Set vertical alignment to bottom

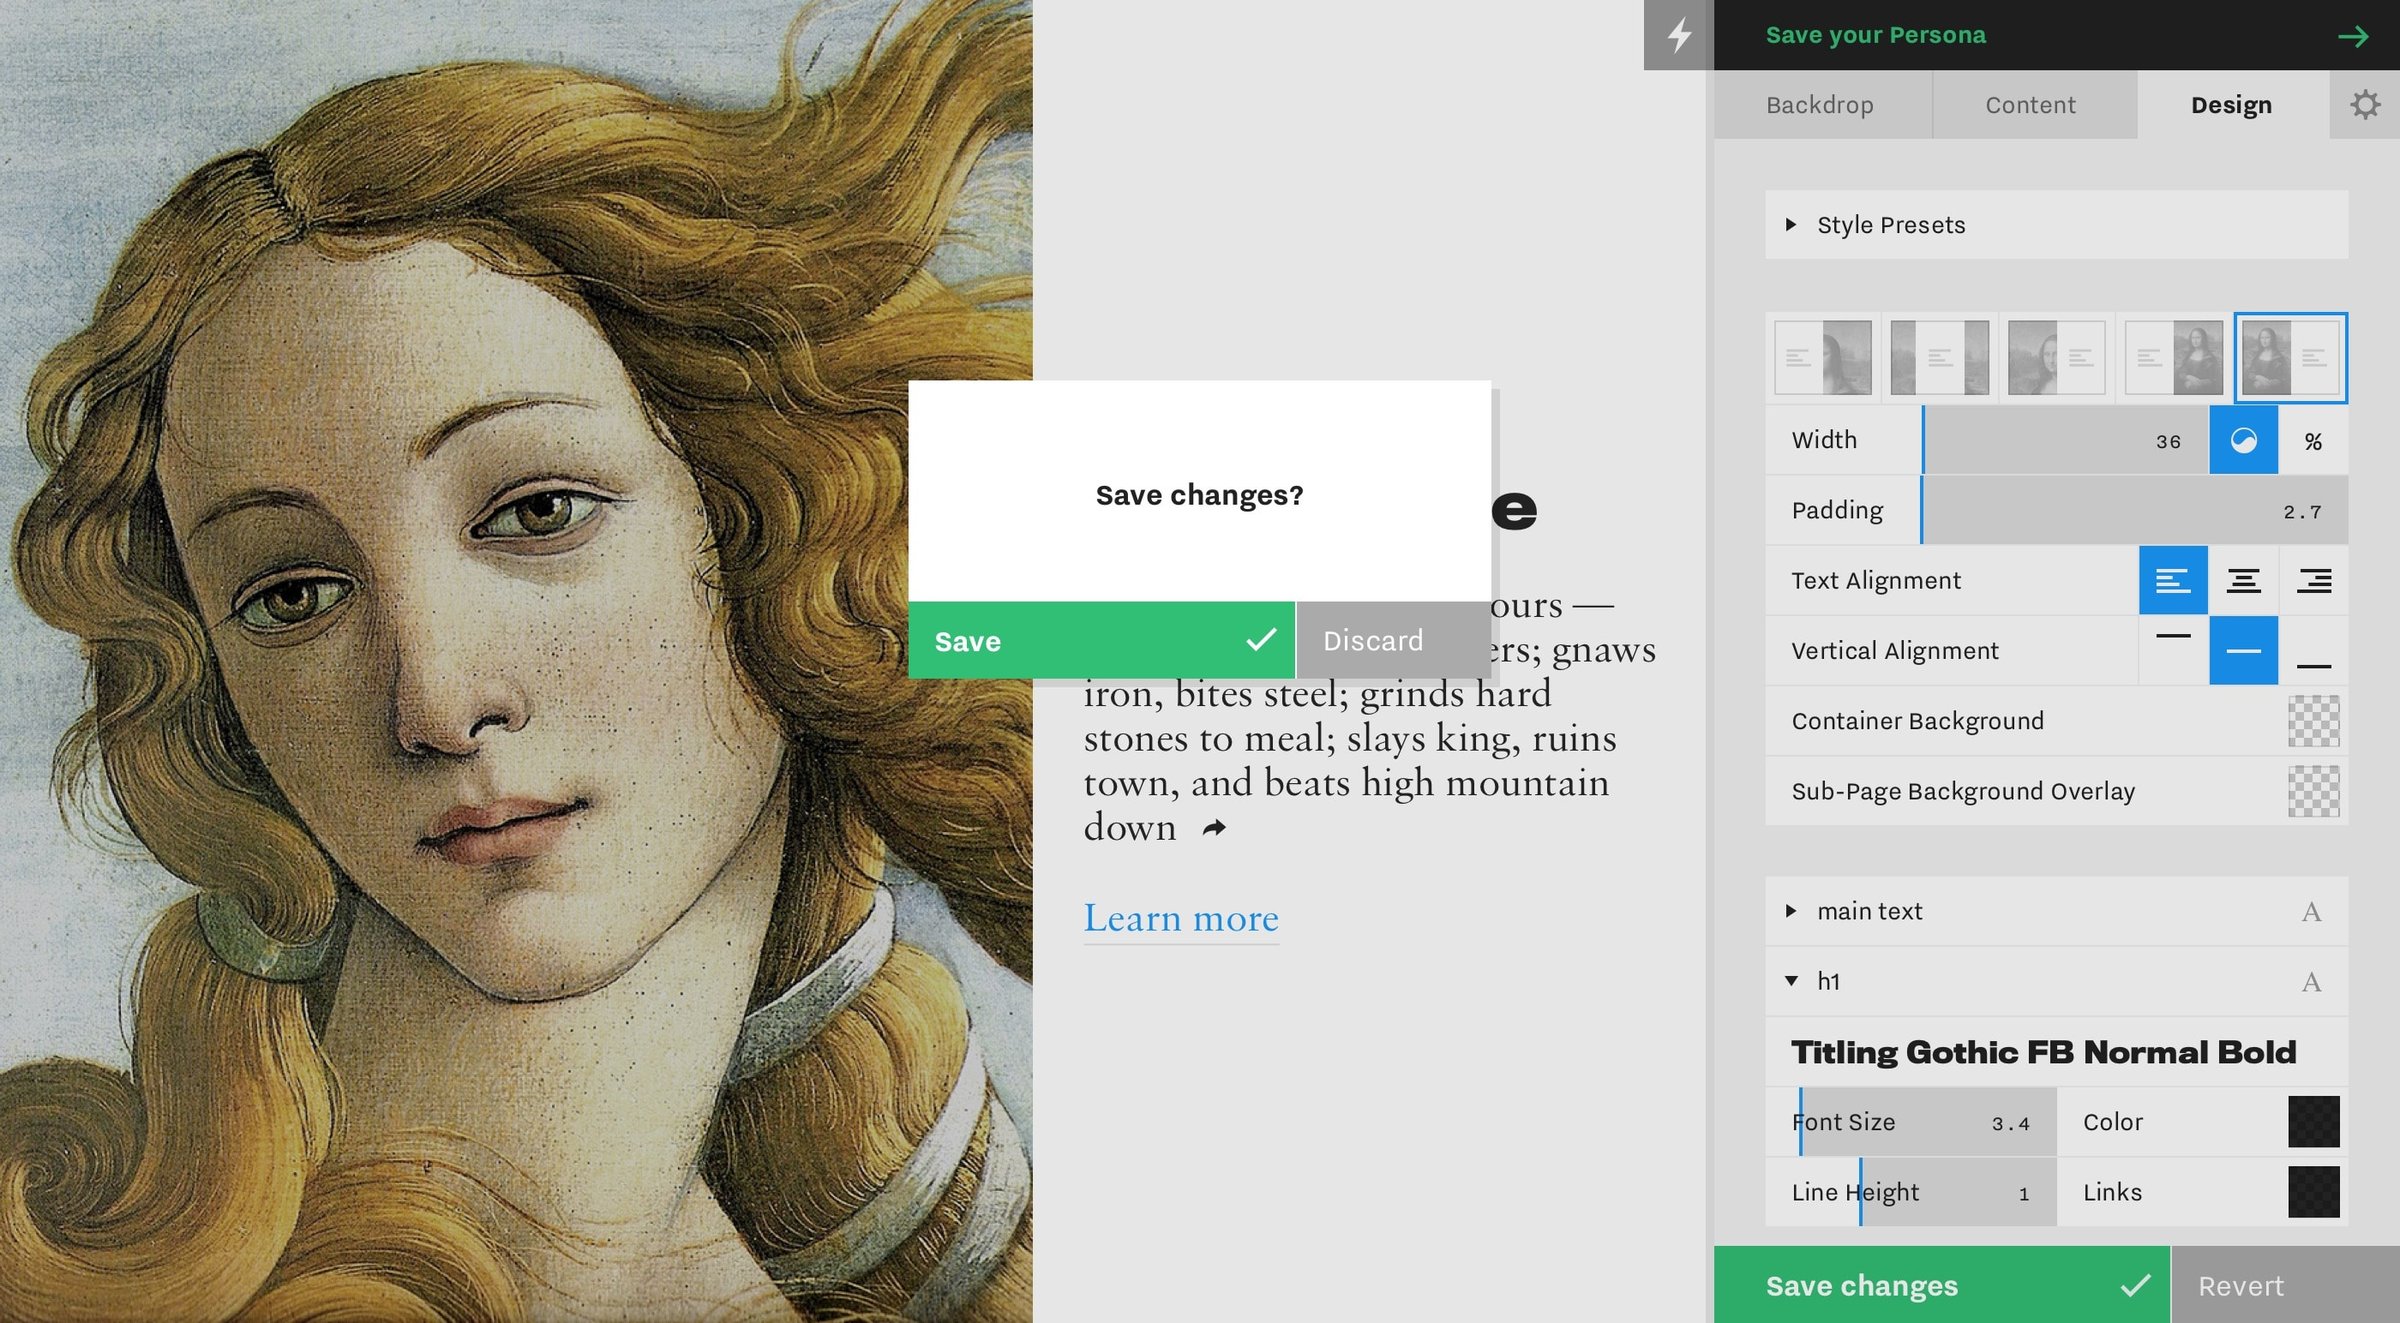[x=2313, y=650]
